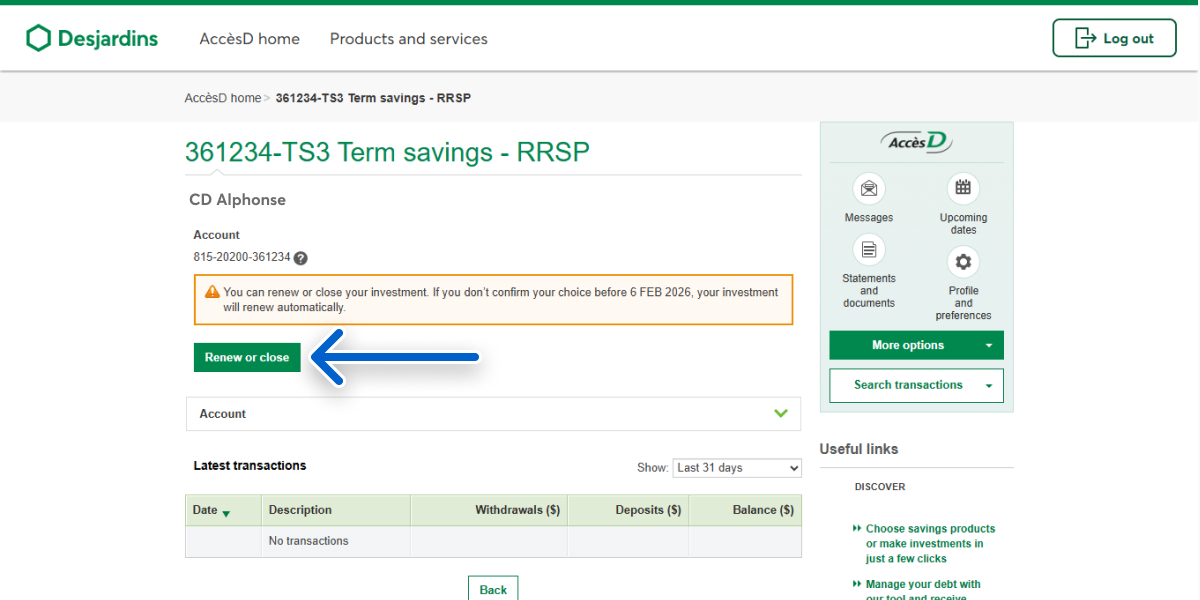Sort transactions by Date column arrow
1200x600 pixels.
click(226, 513)
